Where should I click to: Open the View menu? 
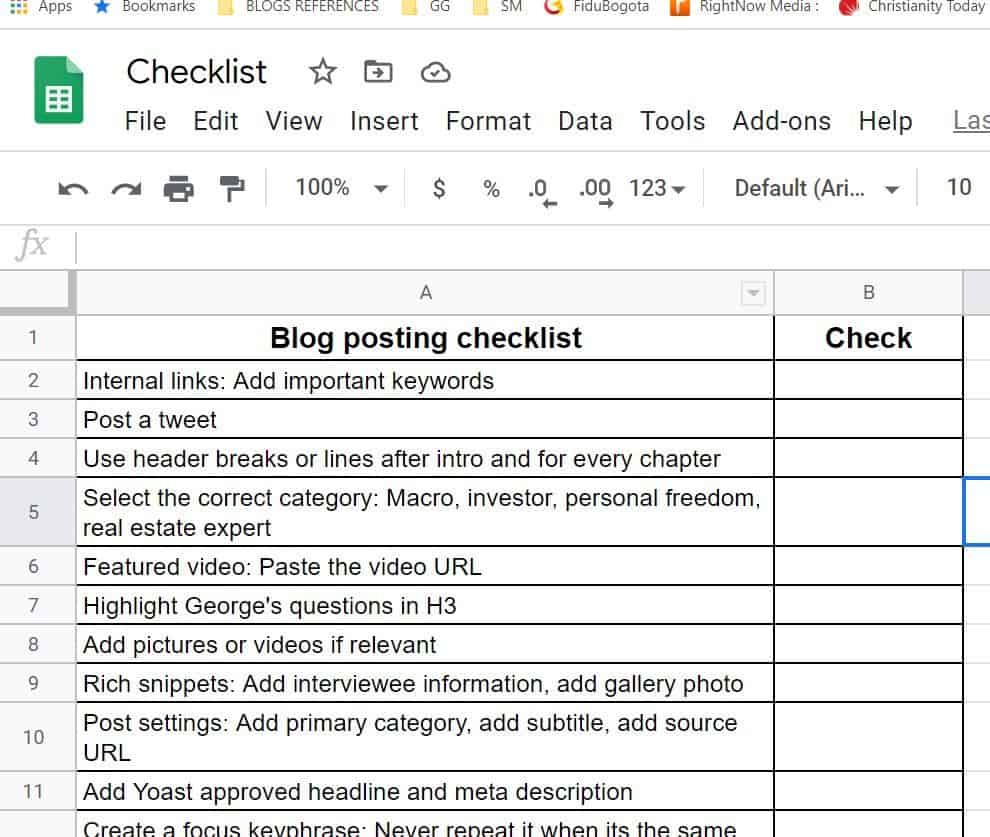(x=294, y=121)
